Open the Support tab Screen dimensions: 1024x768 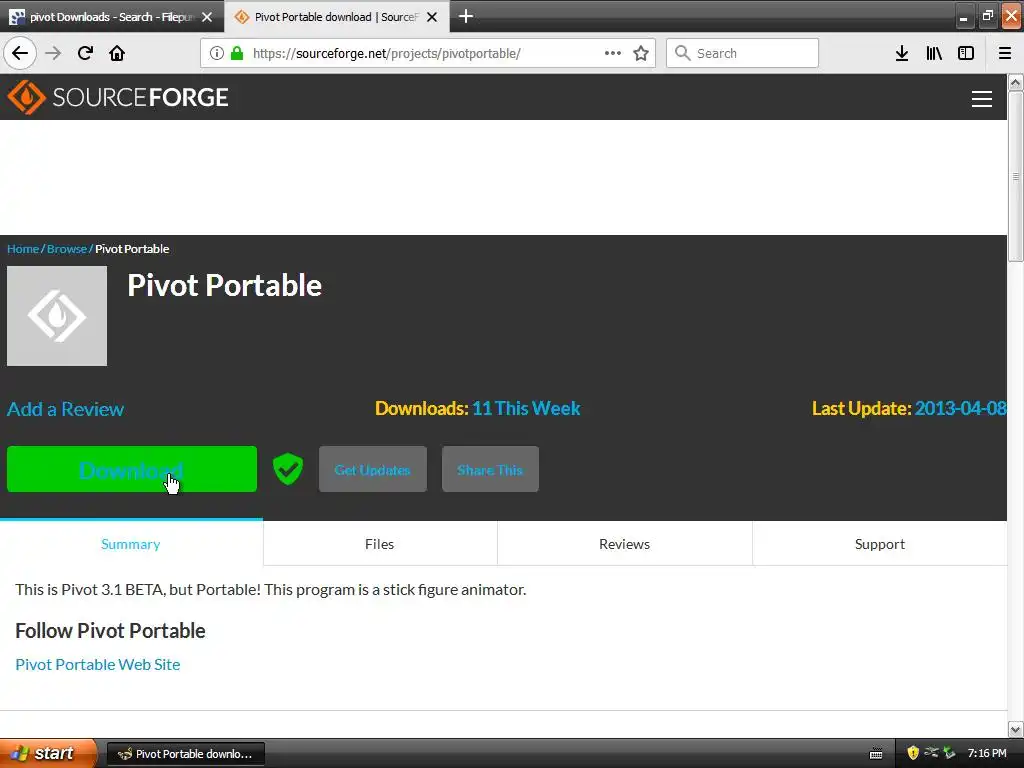click(x=880, y=543)
